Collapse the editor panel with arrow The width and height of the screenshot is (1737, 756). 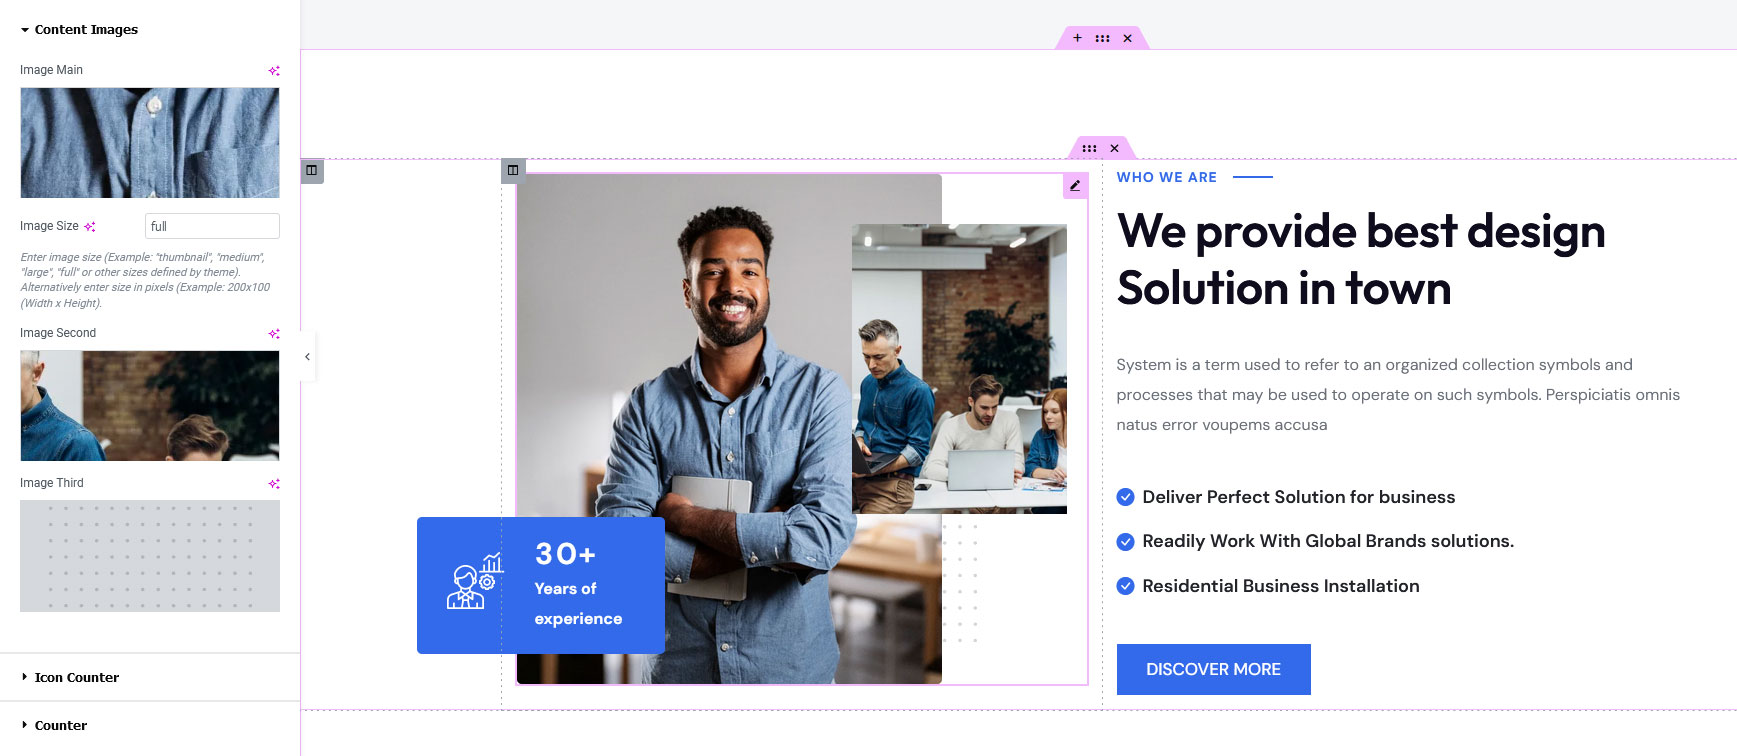[308, 357]
